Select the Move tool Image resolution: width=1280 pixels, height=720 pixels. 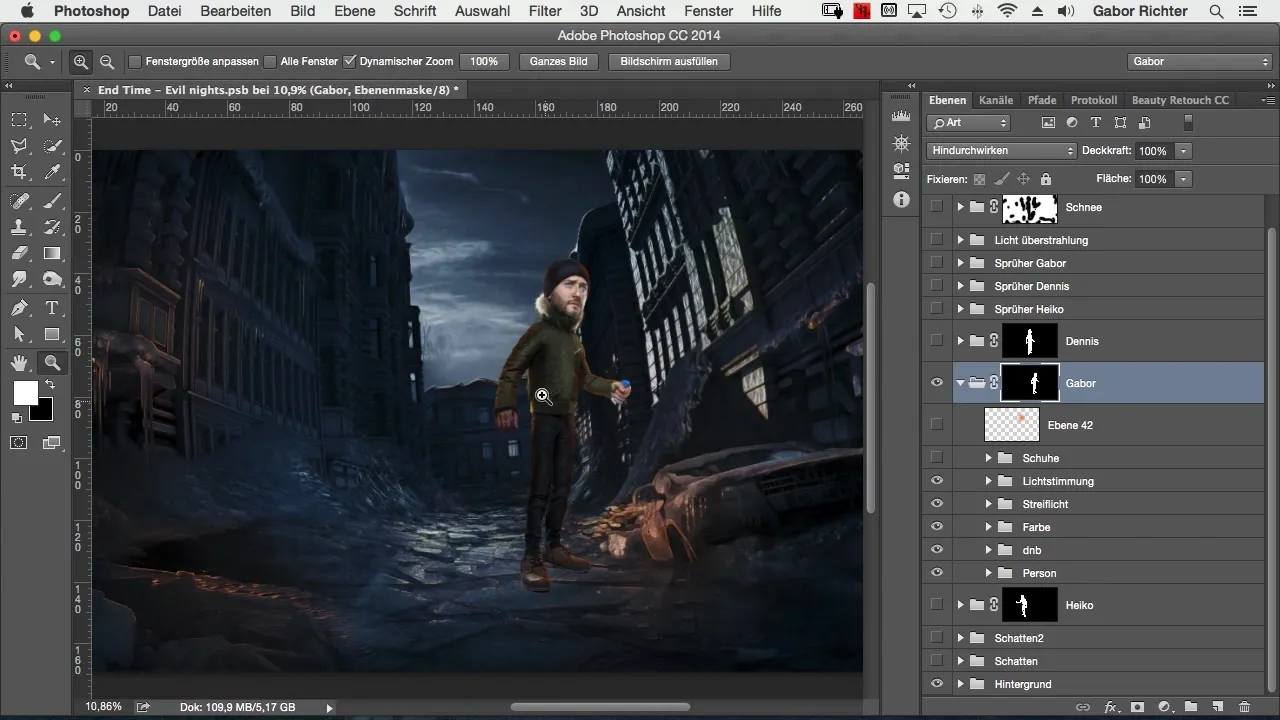tap(52, 119)
